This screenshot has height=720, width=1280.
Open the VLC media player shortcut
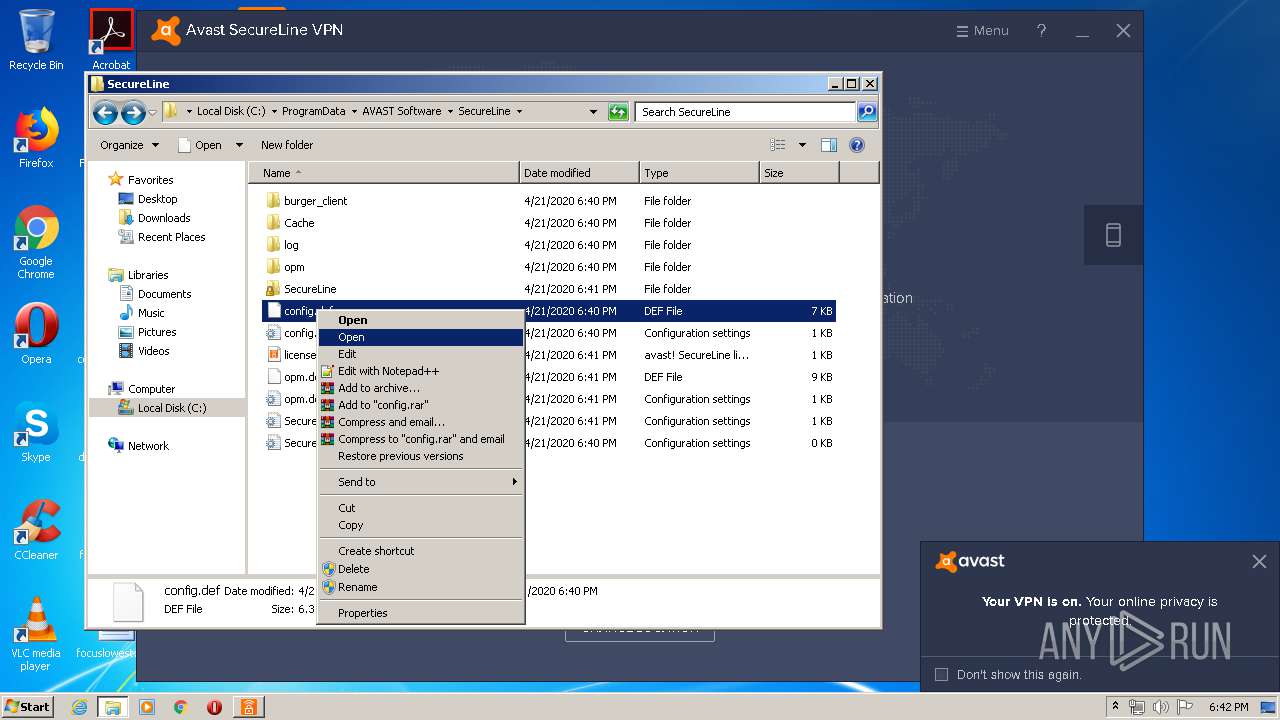pos(36,634)
